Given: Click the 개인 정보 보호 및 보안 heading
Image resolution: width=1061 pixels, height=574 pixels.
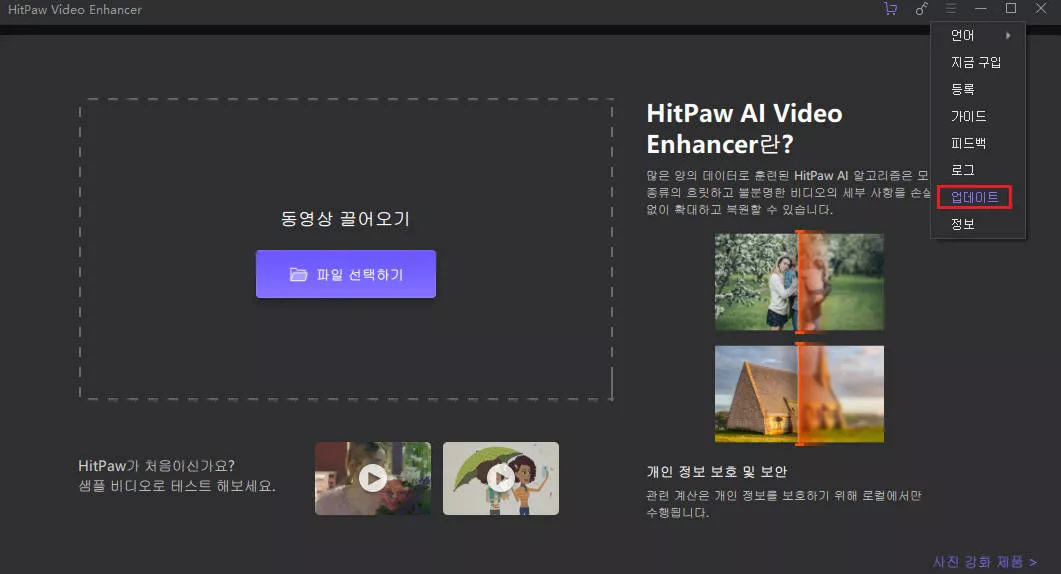Looking at the screenshot, I should point(717,472).
